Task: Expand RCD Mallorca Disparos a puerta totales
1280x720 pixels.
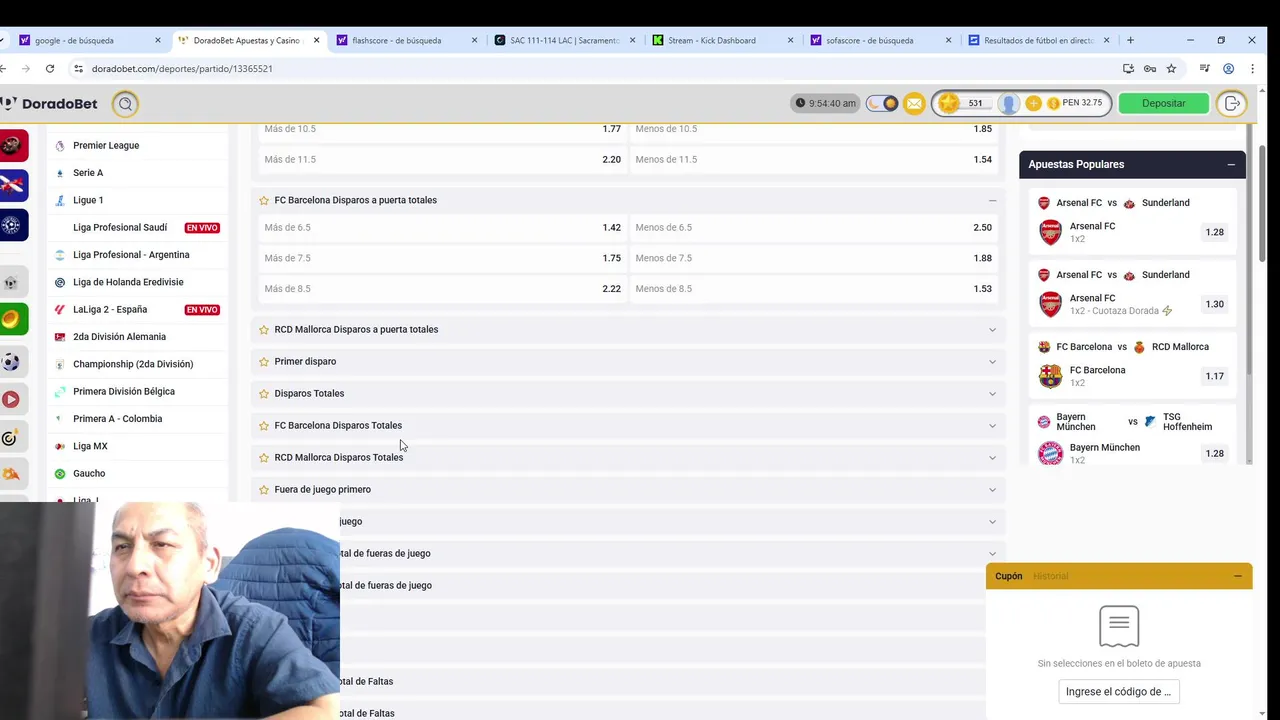Action: [x=992, y=329]
